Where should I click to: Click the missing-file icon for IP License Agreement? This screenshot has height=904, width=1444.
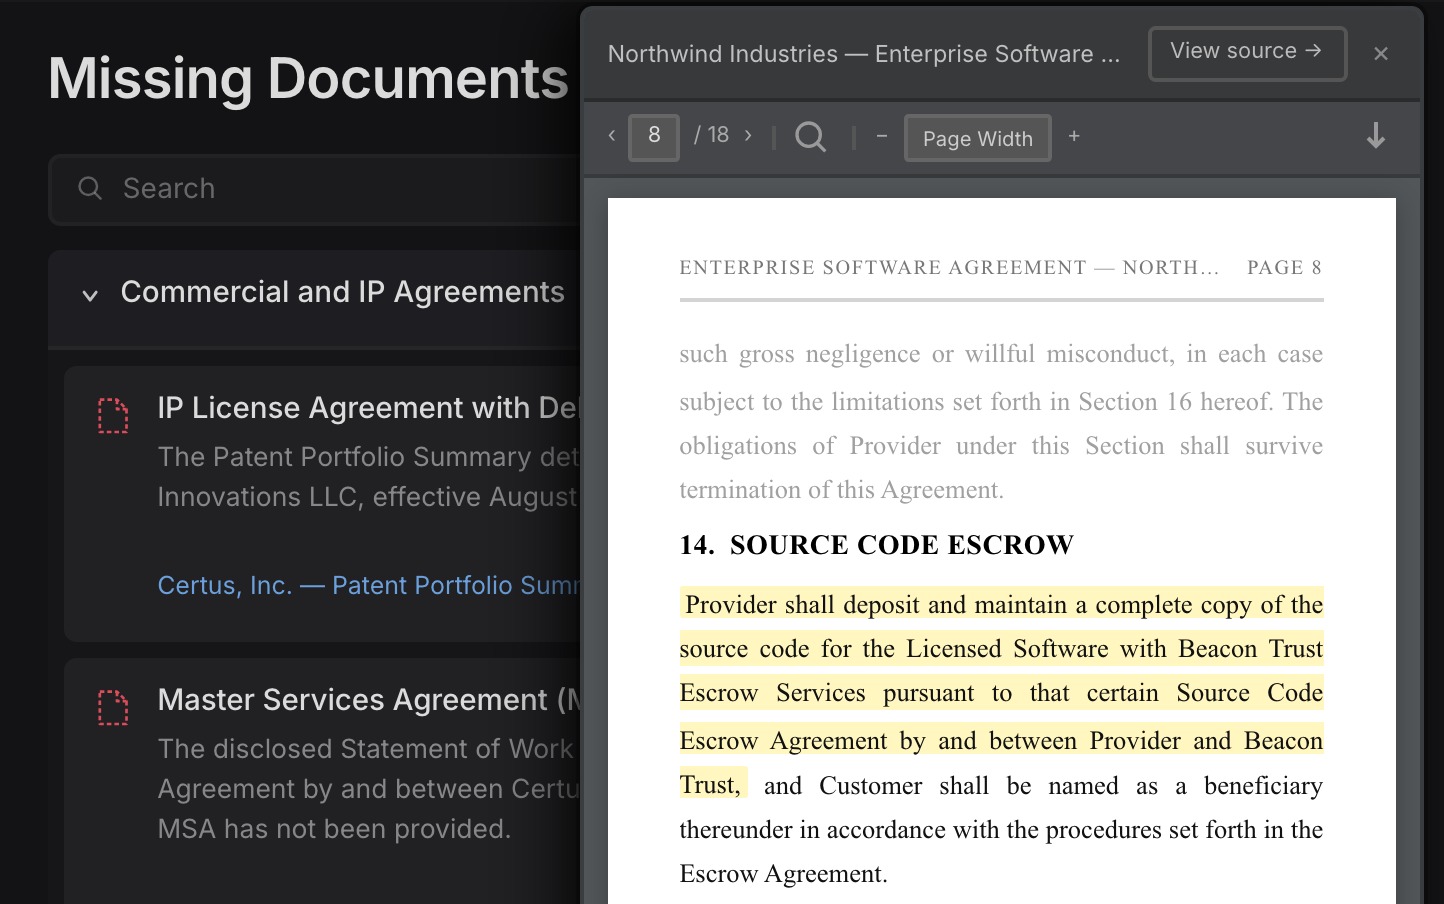click(113, 416)
